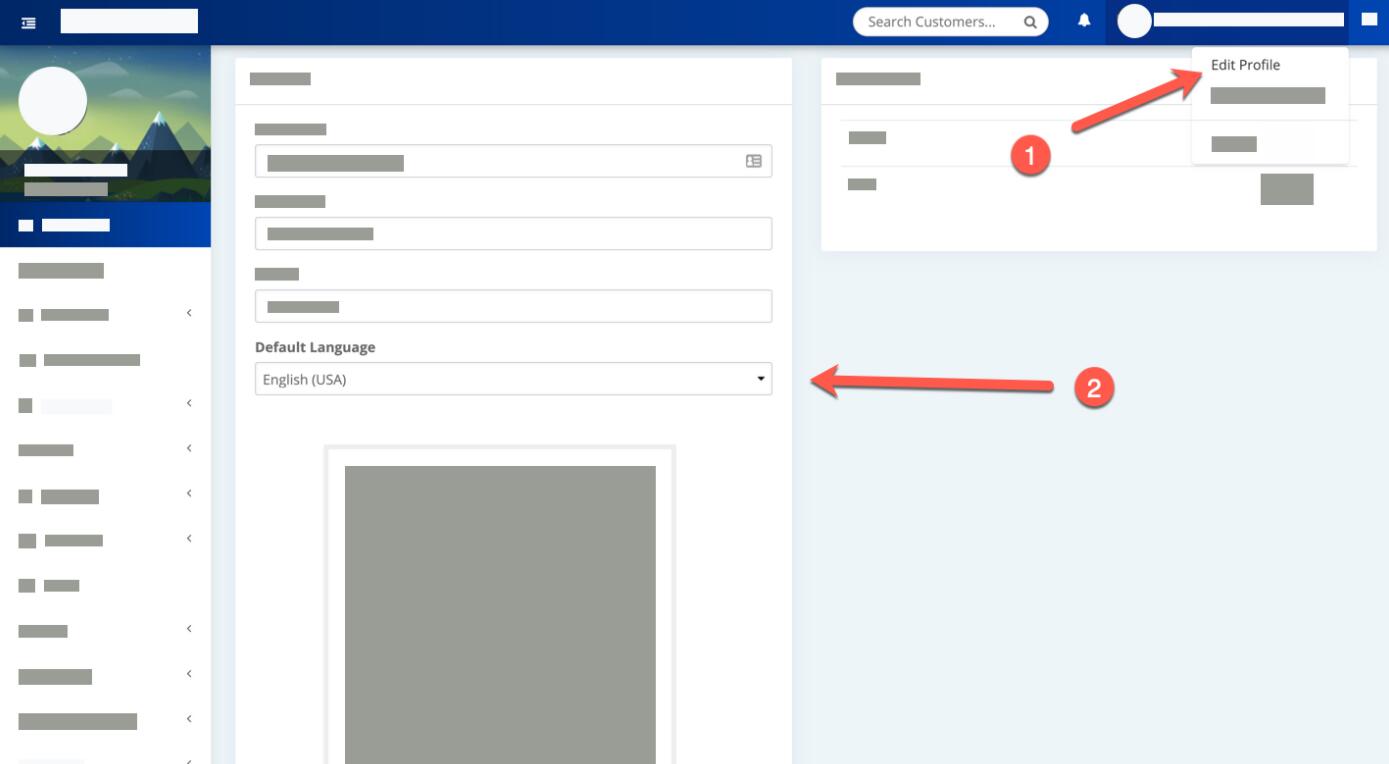The height and width of the screenshot is (764, 1389).
Task: Click the hamburger menu icon in header
Action: (28, 21)
